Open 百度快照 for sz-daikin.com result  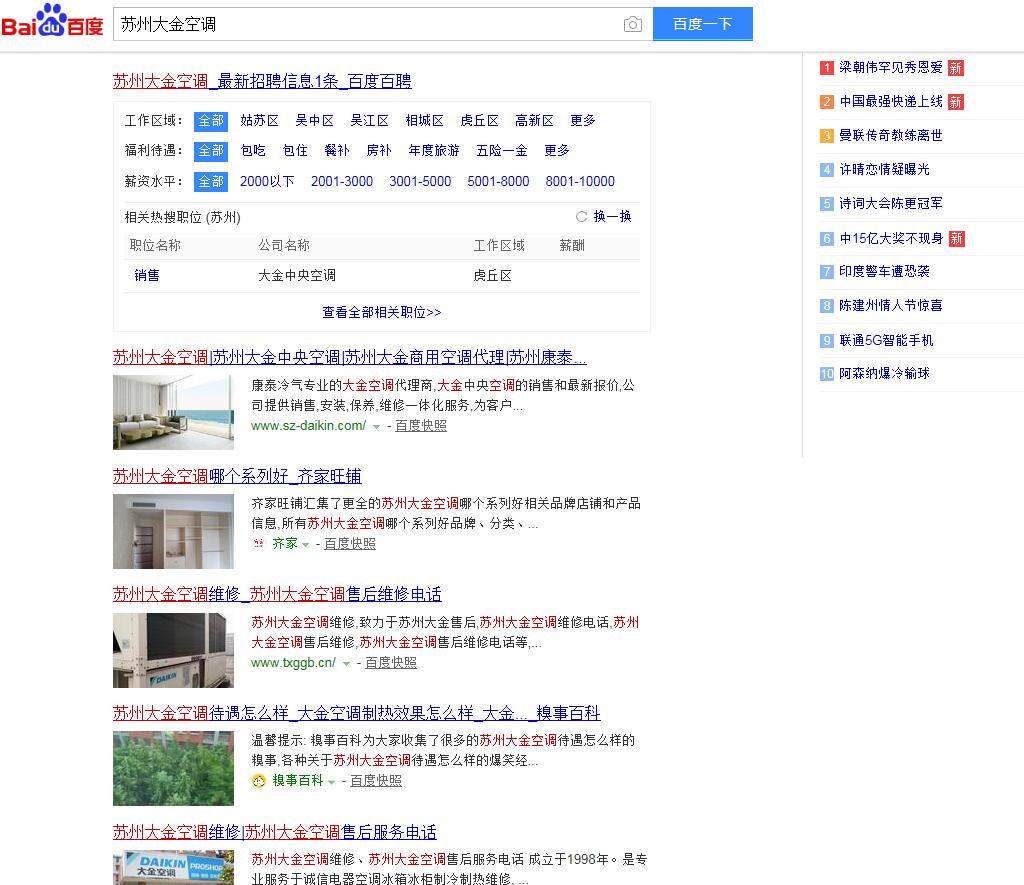421,426
